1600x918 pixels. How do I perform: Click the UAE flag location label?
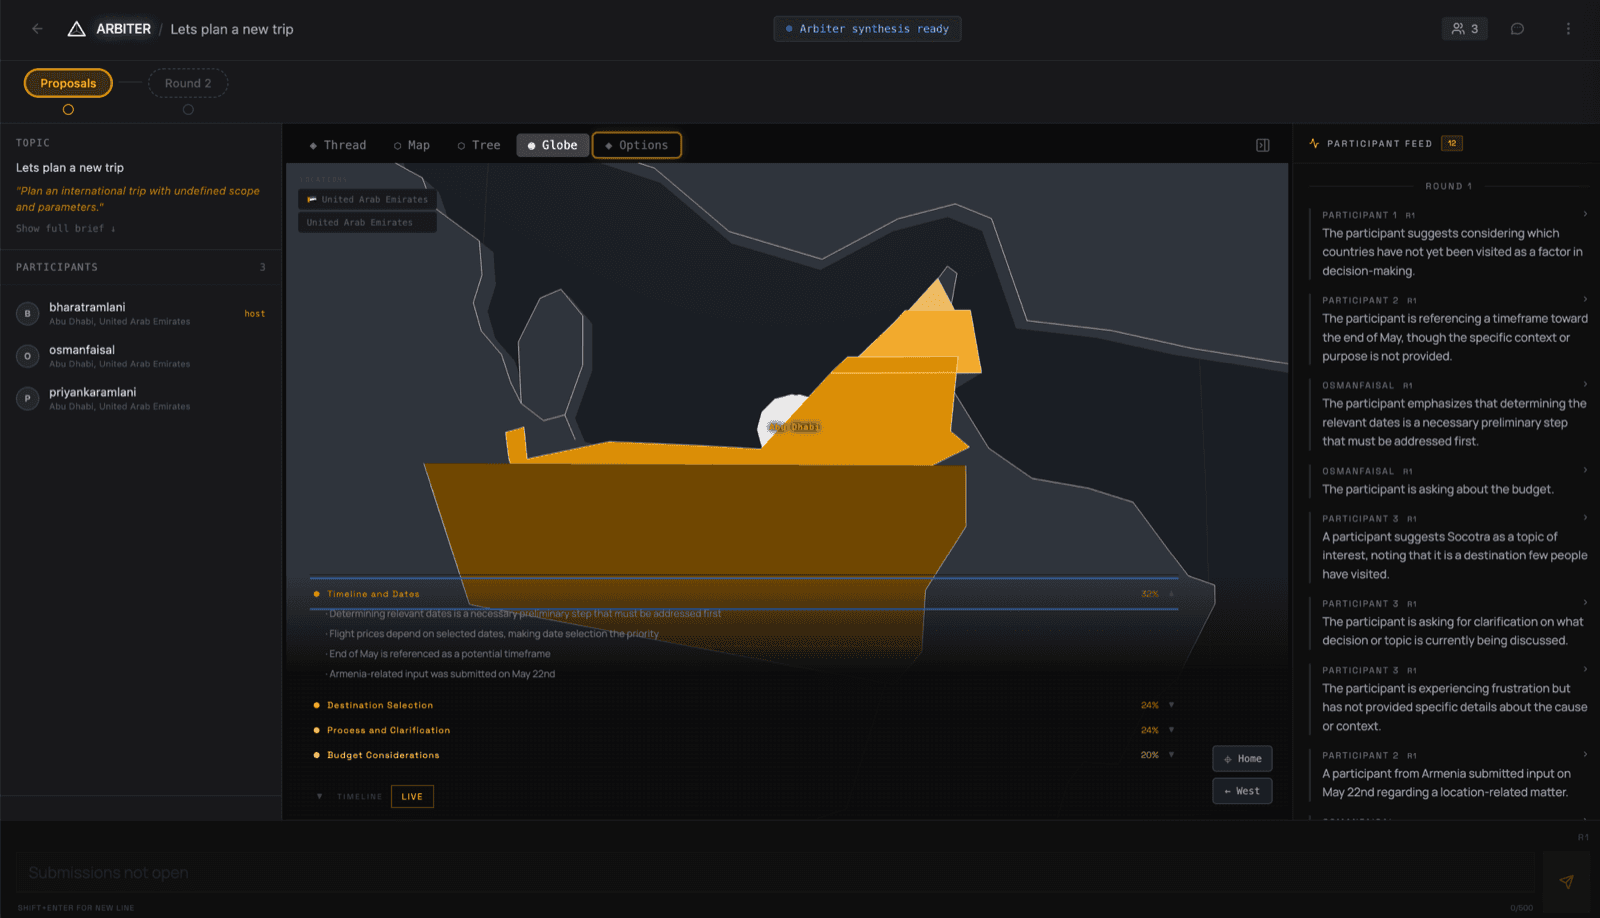(367, 199)
